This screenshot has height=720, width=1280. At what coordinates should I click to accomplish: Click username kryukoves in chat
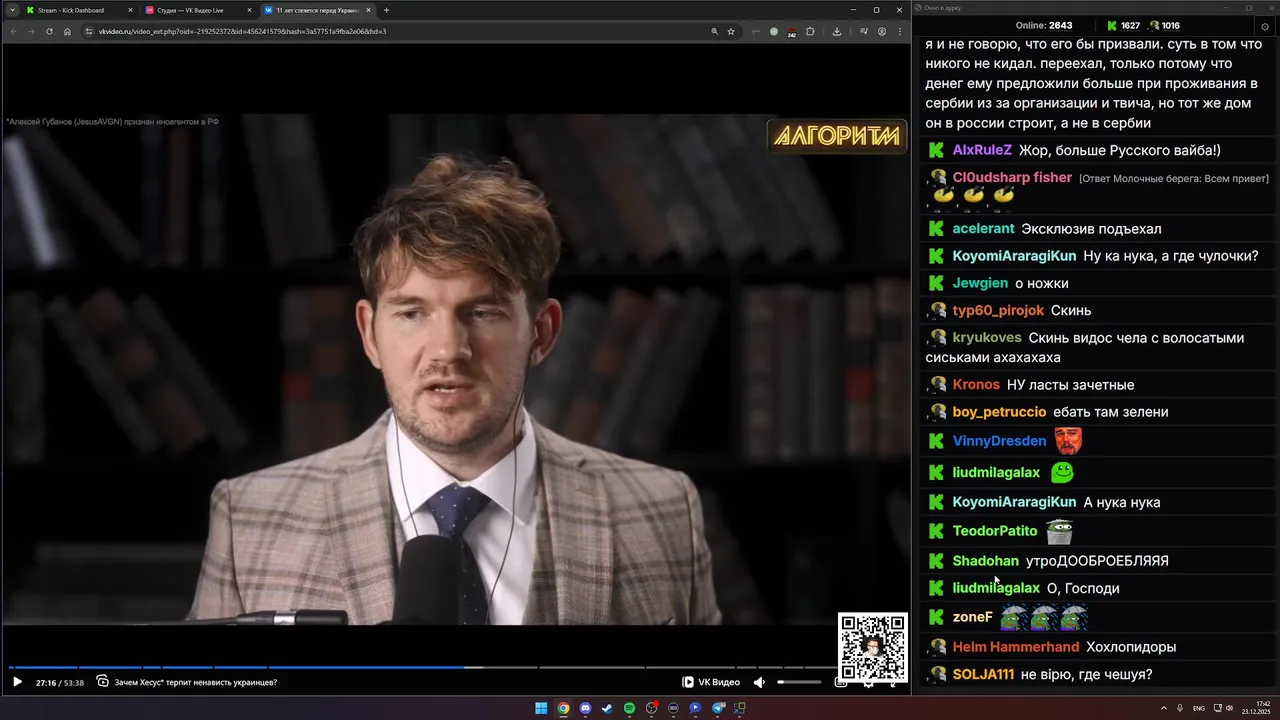point(987,338)
